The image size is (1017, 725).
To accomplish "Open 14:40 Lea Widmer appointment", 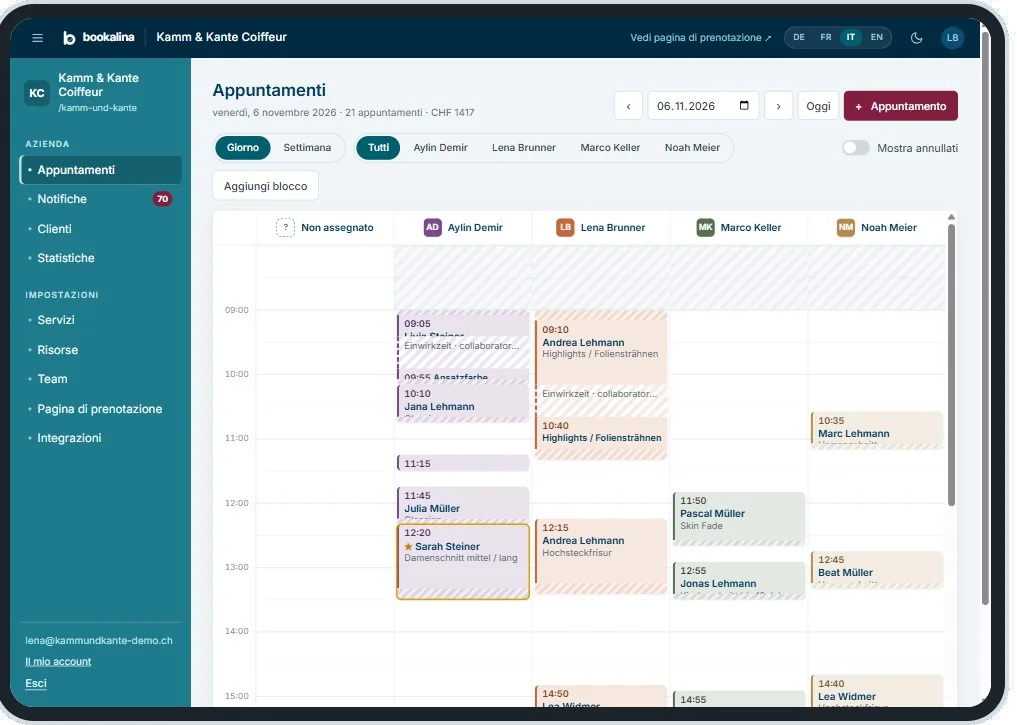I will (877, 691).
